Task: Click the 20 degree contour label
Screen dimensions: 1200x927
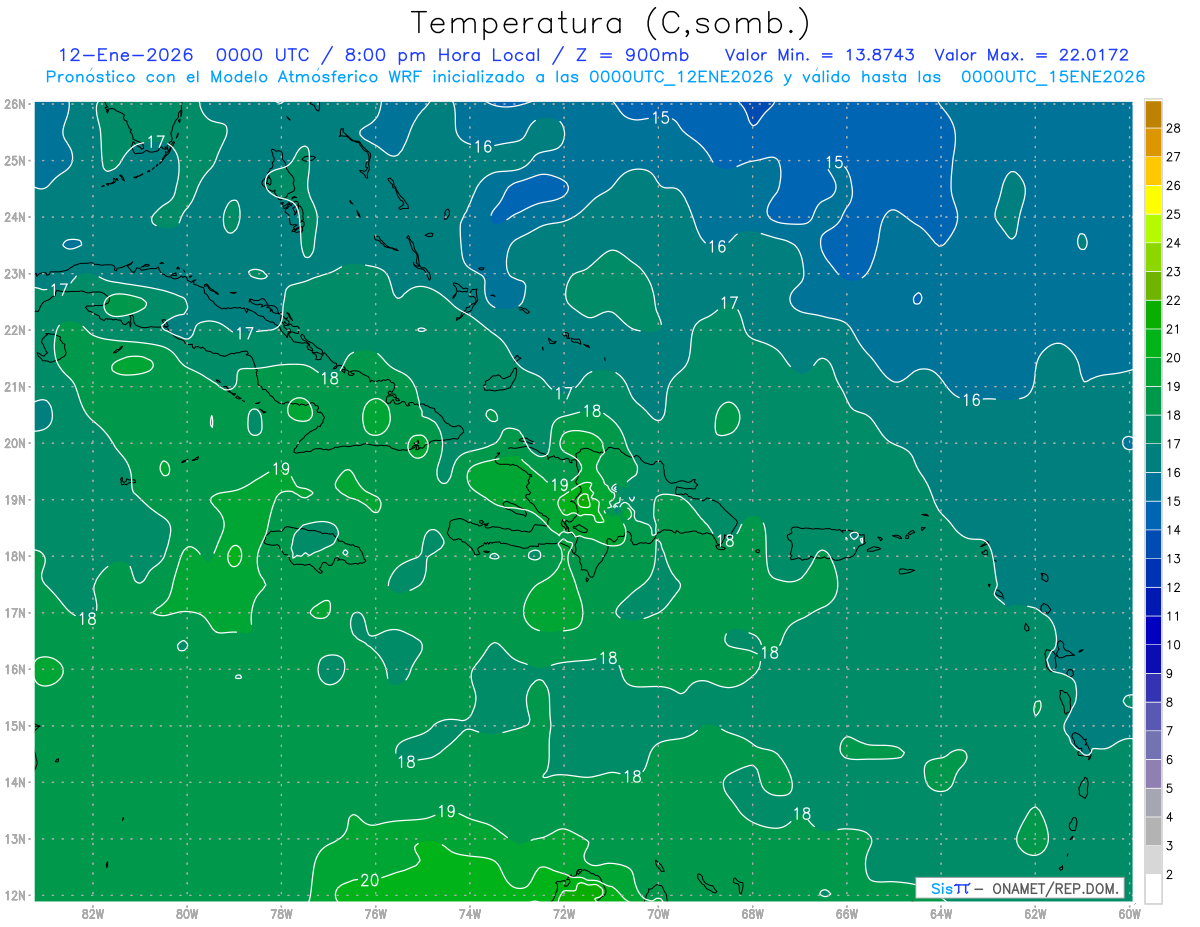Action: [369, 880]
